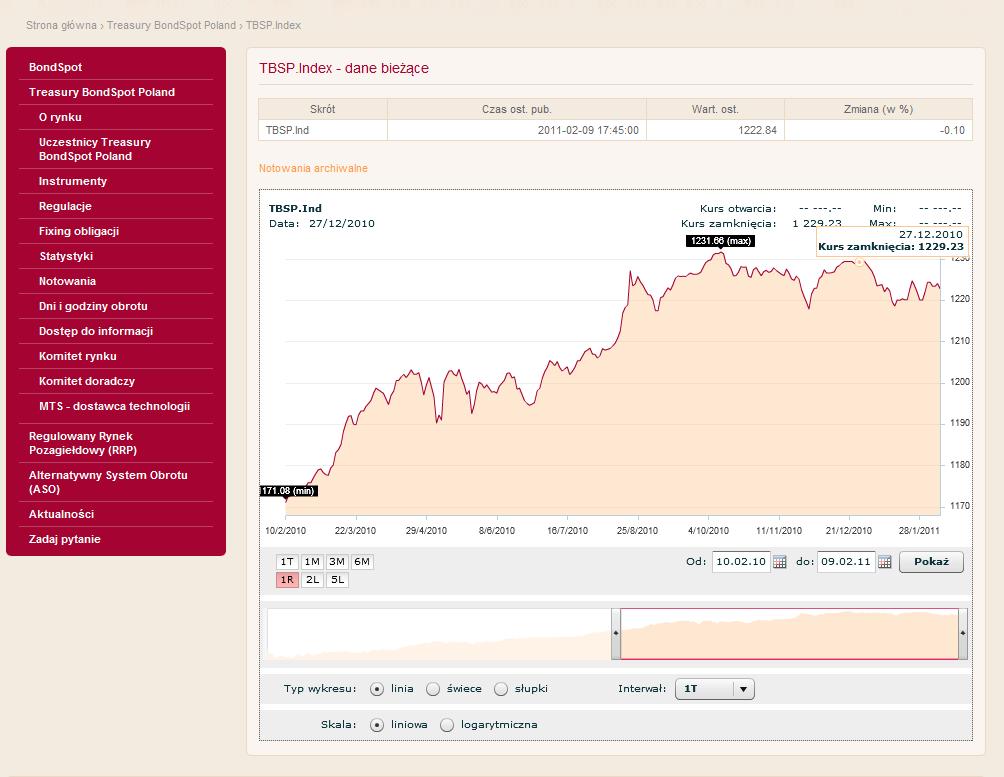Set chart range to 2L
The image size is (1004, 777).
point(312,580)
